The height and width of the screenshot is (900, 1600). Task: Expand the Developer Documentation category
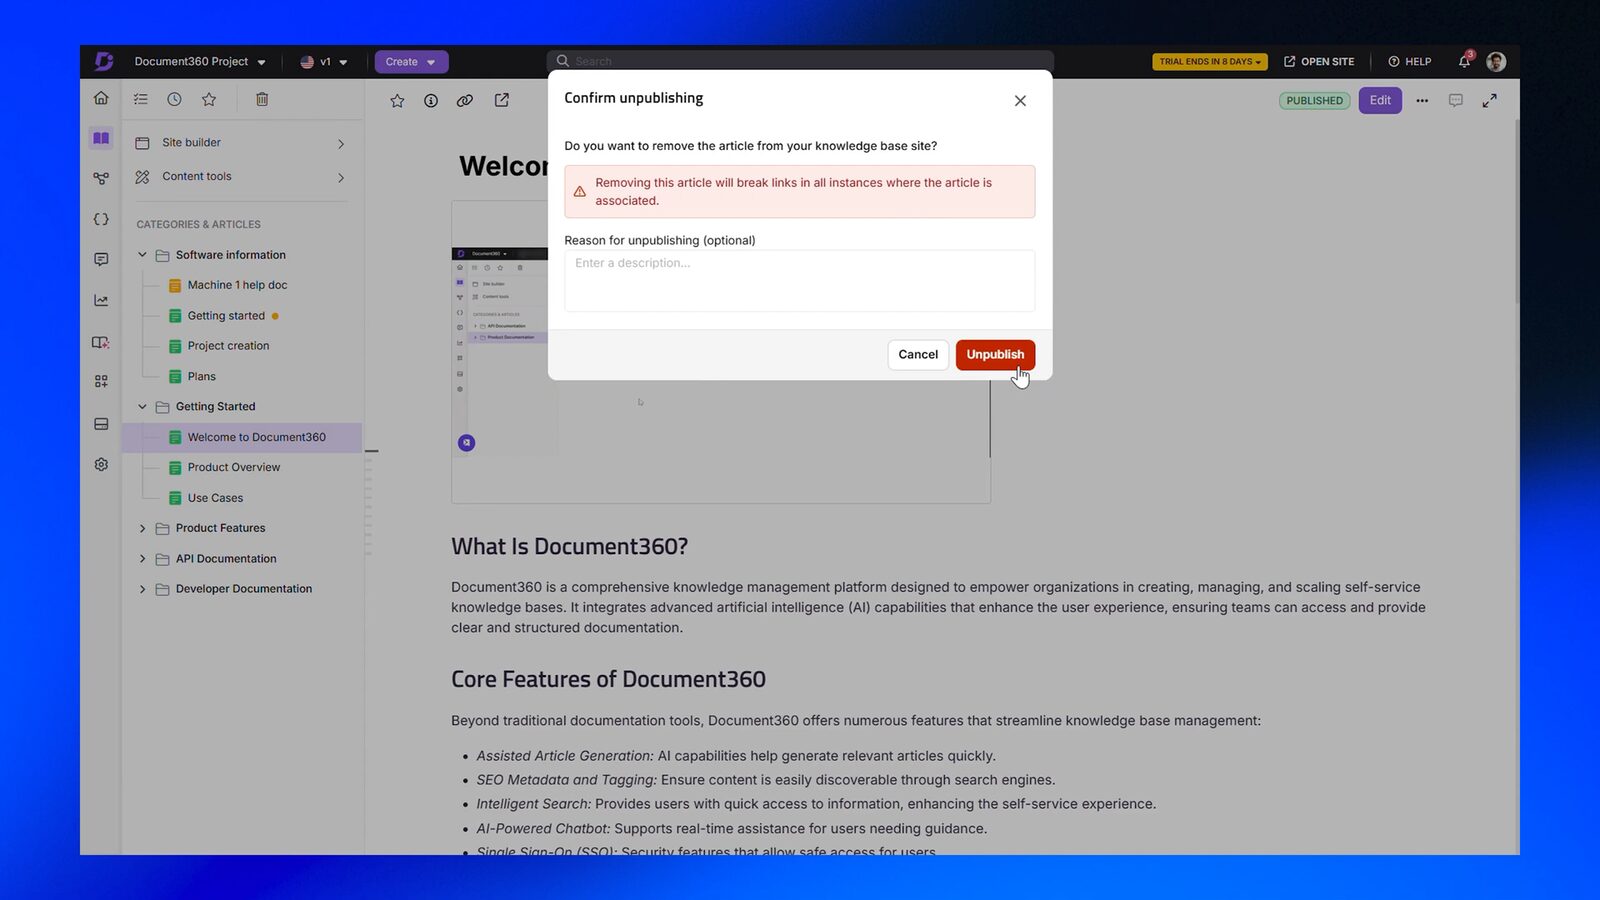(142, 589)
